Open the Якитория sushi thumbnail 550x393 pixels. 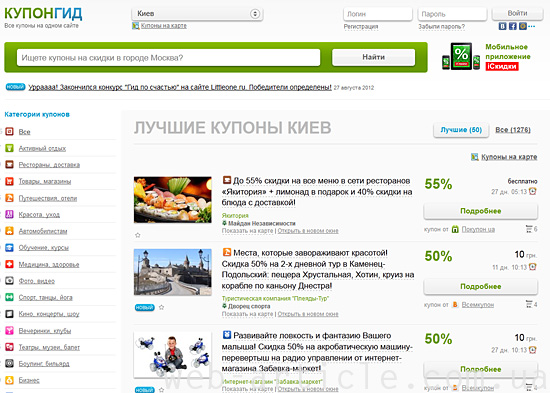click(173, 200)
